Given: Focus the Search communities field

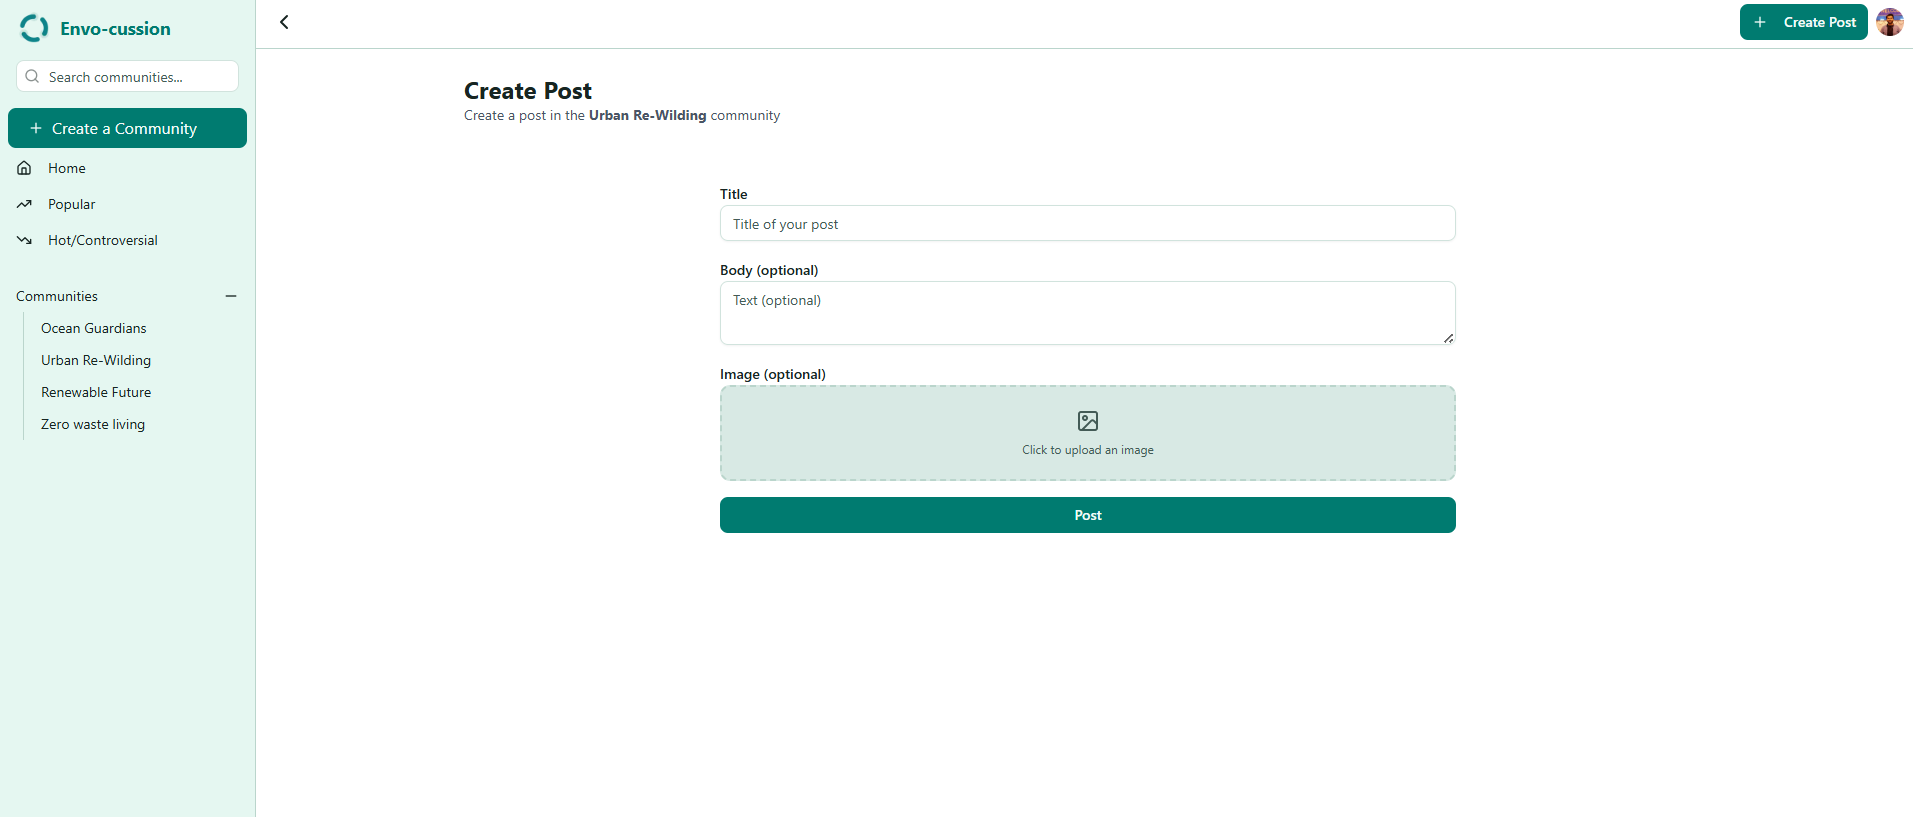Looking at the screenshot, I should pyautogui.click(x=127, y=76).
